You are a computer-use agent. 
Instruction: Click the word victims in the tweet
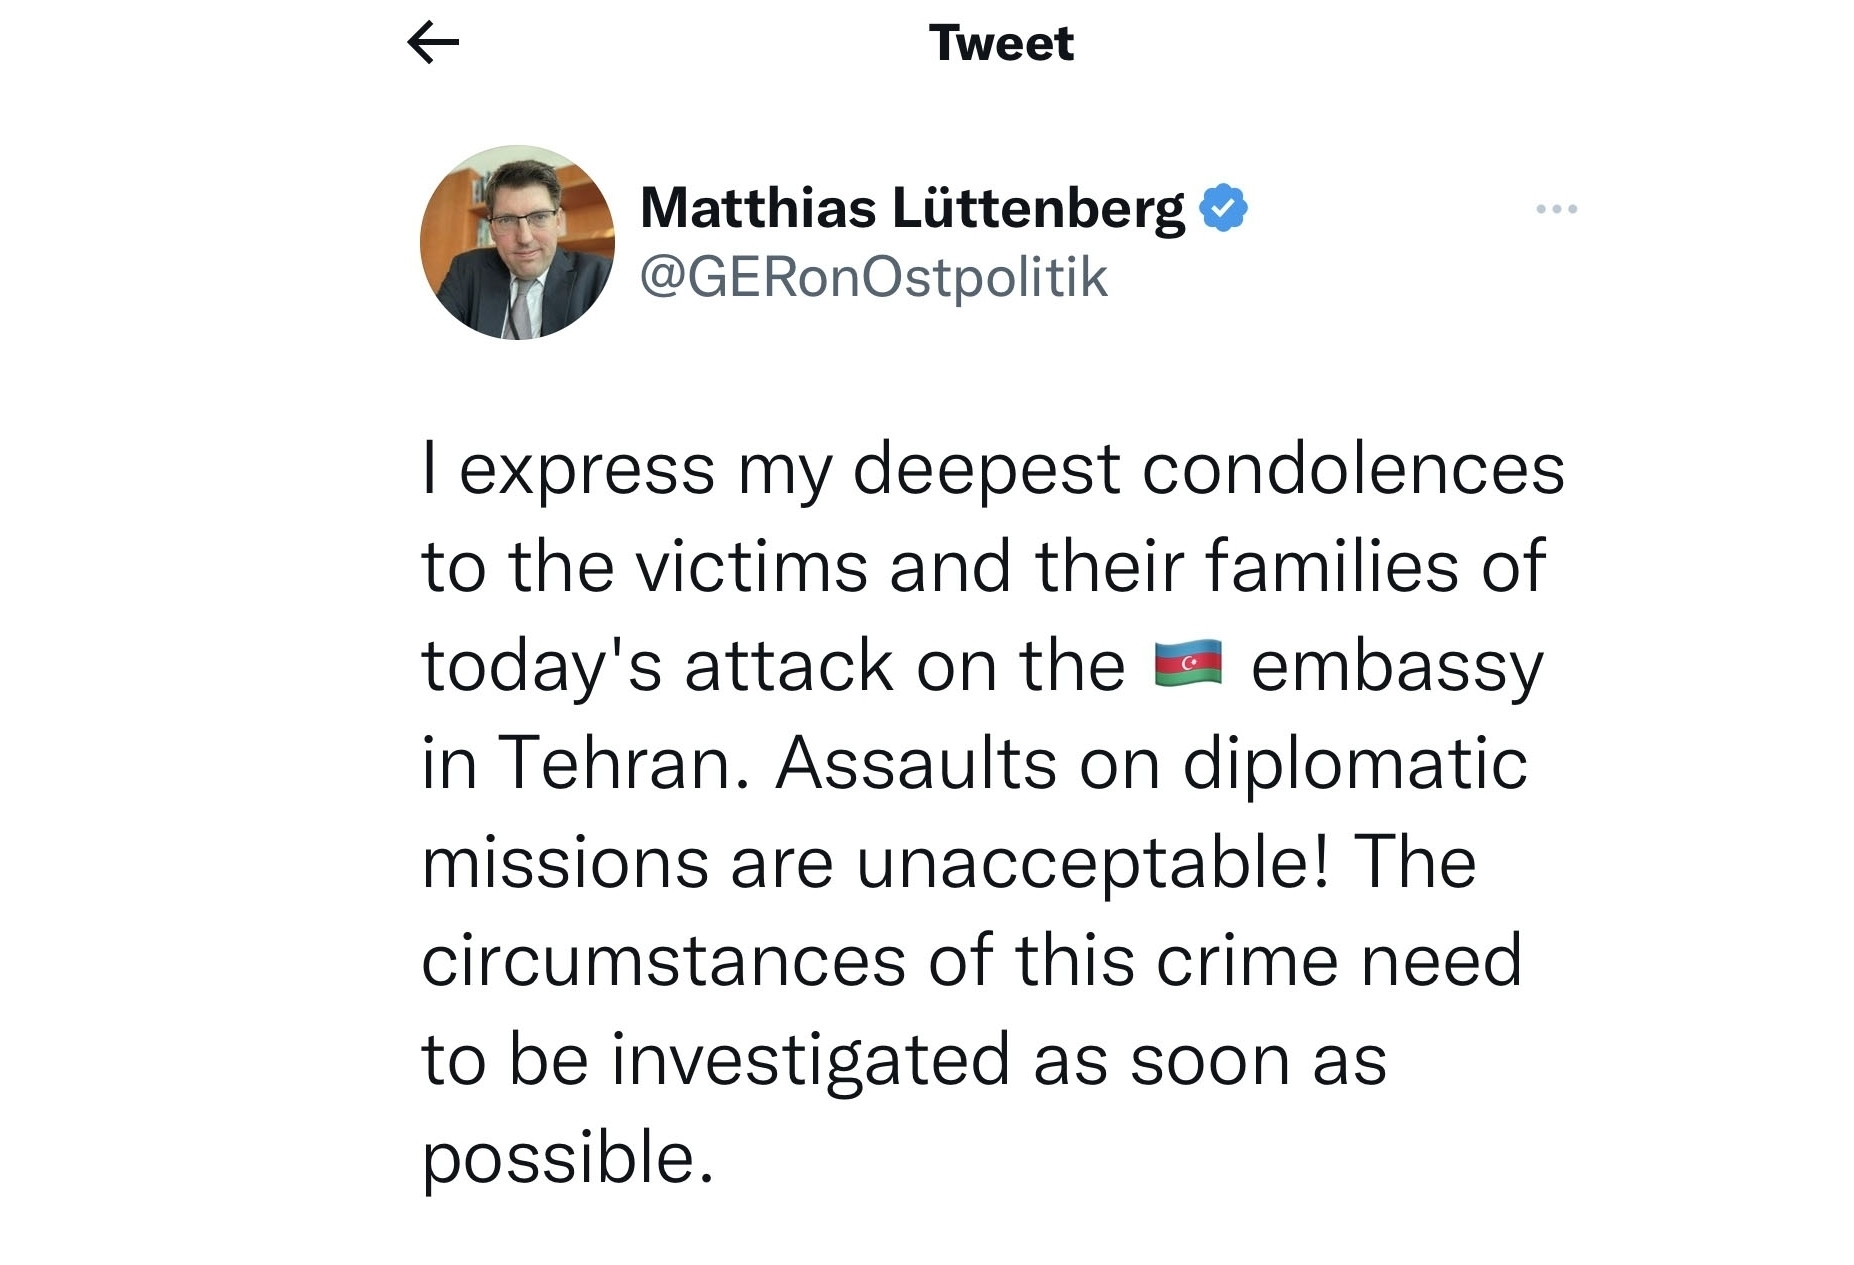[751, 566]
